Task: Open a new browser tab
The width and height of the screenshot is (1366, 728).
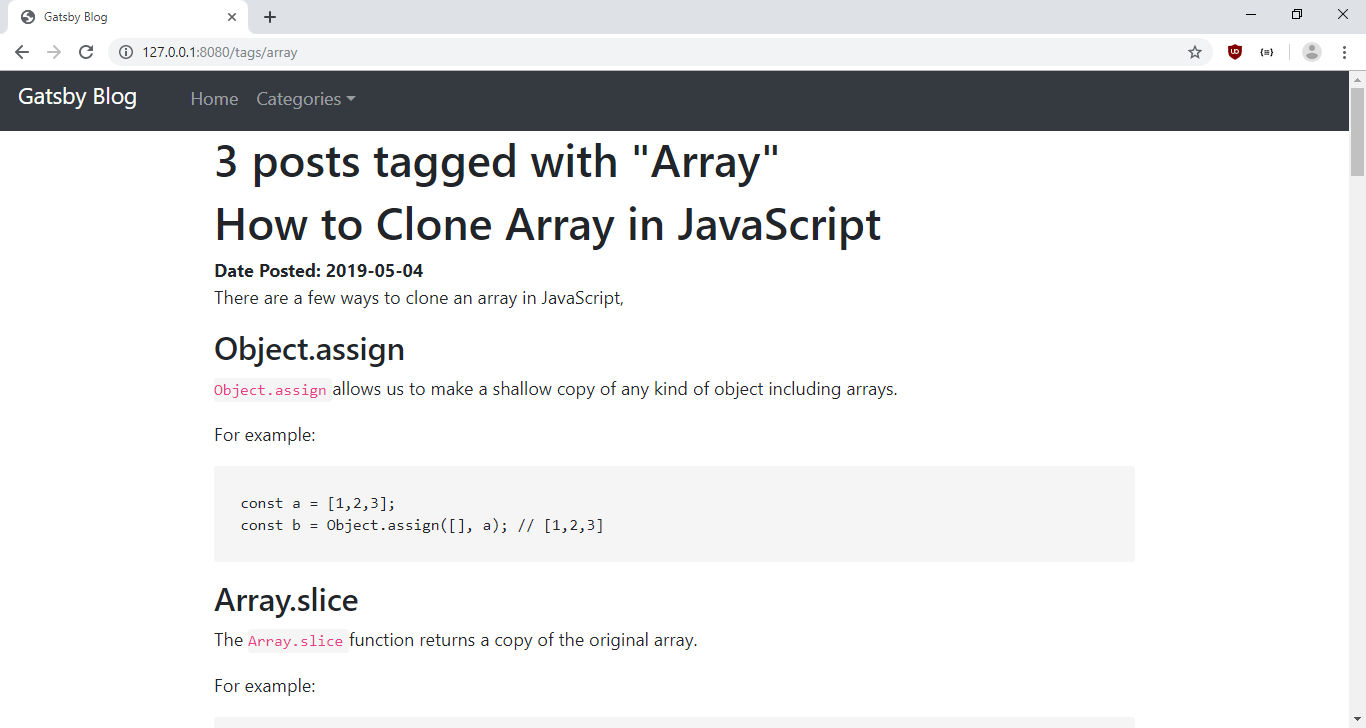Action: pyautogui.click(x=270, y=17)
